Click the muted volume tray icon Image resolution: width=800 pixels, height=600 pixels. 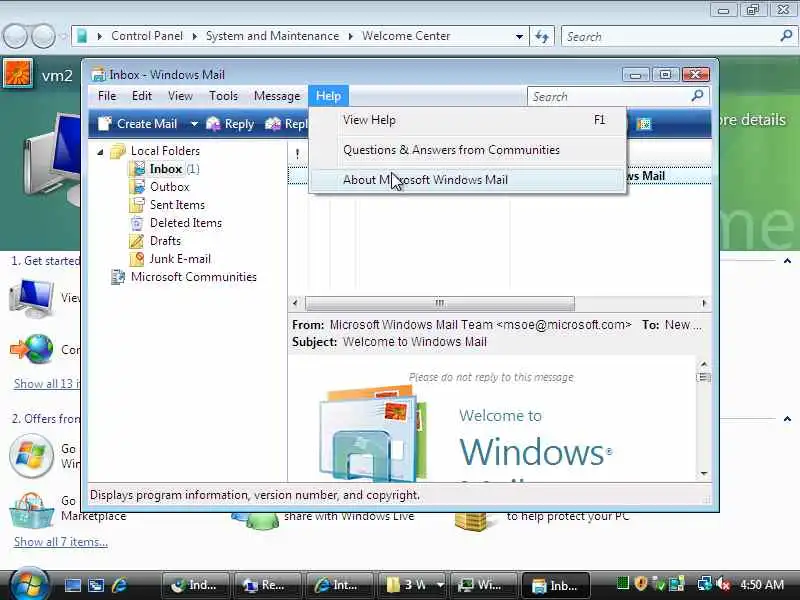click(722, 584)
